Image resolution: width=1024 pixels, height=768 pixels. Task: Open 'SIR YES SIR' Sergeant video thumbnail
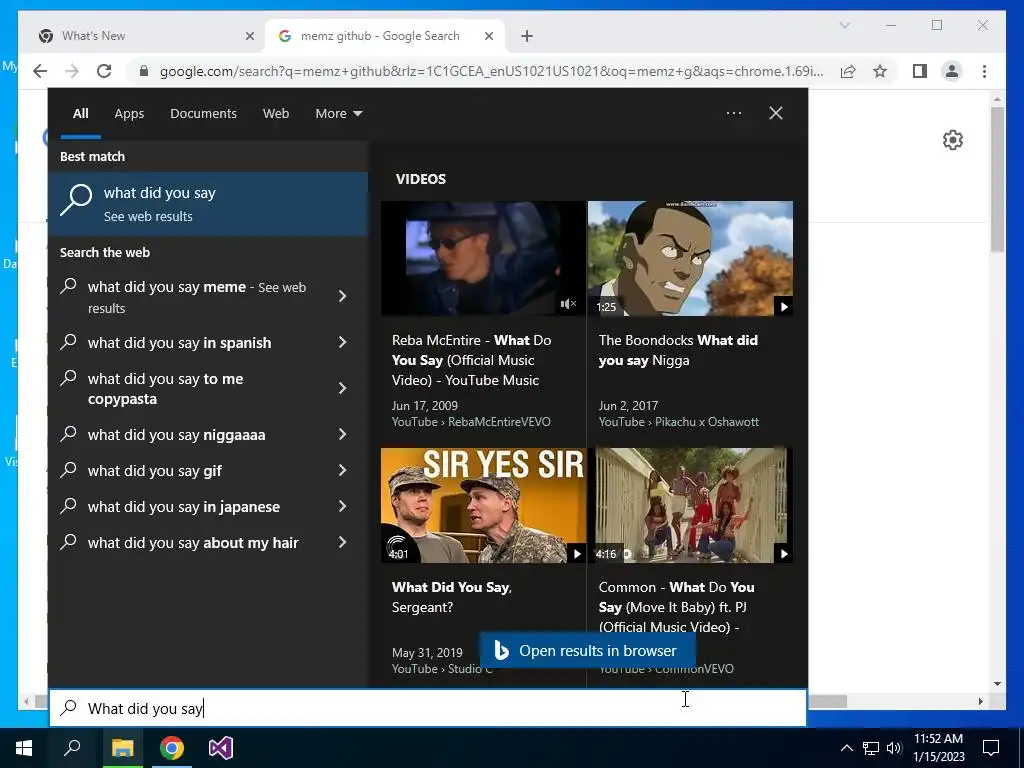pyautogui.click(x=483, y=505)
